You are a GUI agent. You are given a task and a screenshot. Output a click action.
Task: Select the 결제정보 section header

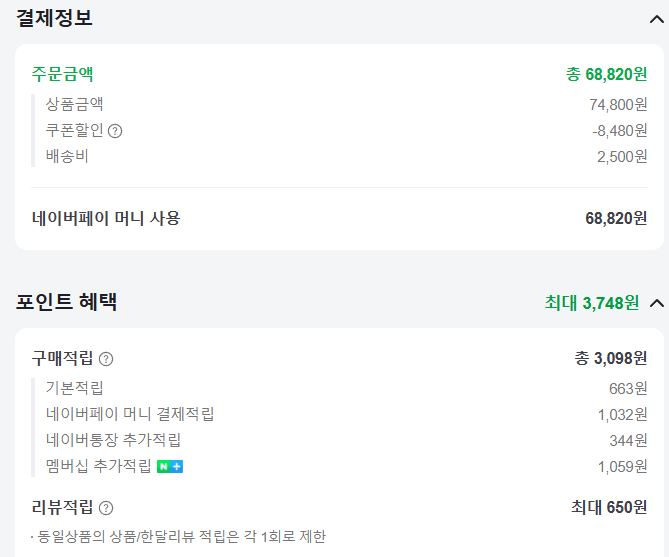point(55,18)
